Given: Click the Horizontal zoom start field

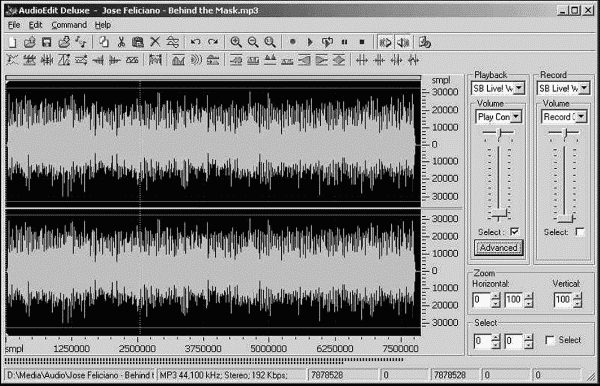Looking at the screenshot, I should pyautogui.click(x=481, y=300).
